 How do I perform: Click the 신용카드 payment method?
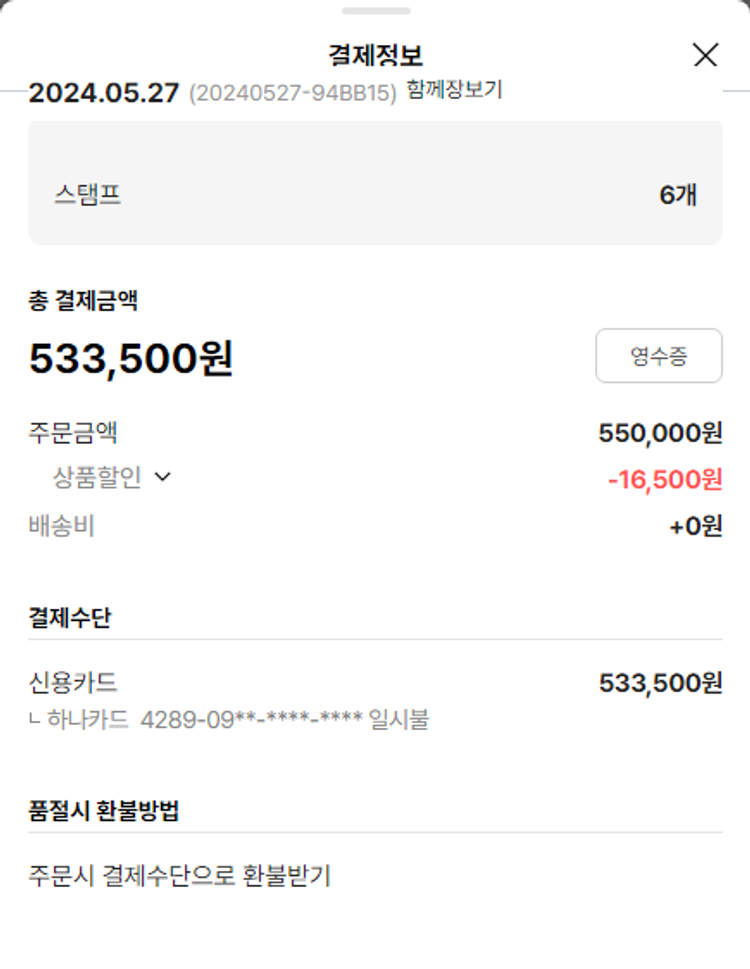(x=73, y=683)
